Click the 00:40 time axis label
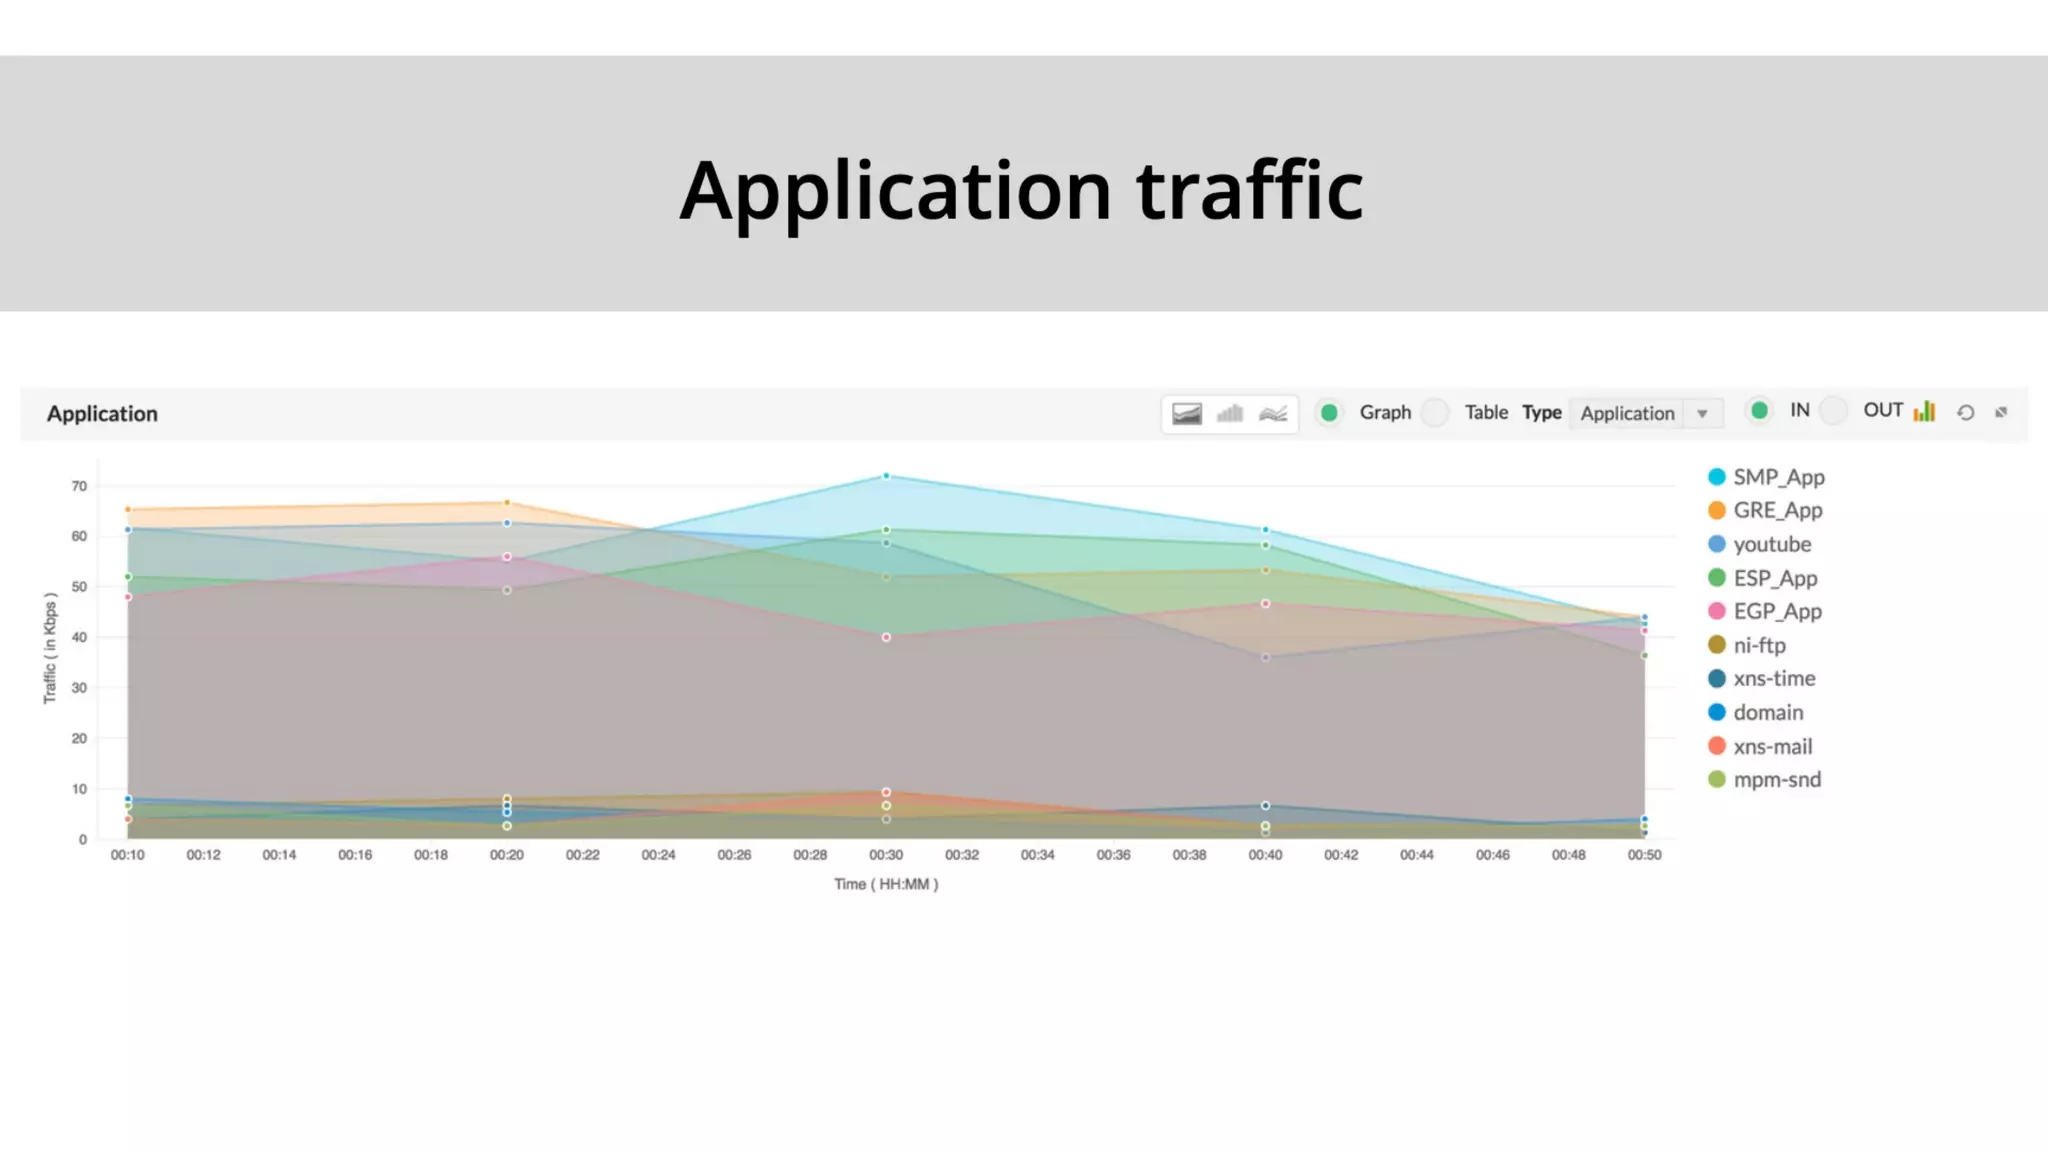 1265,855
